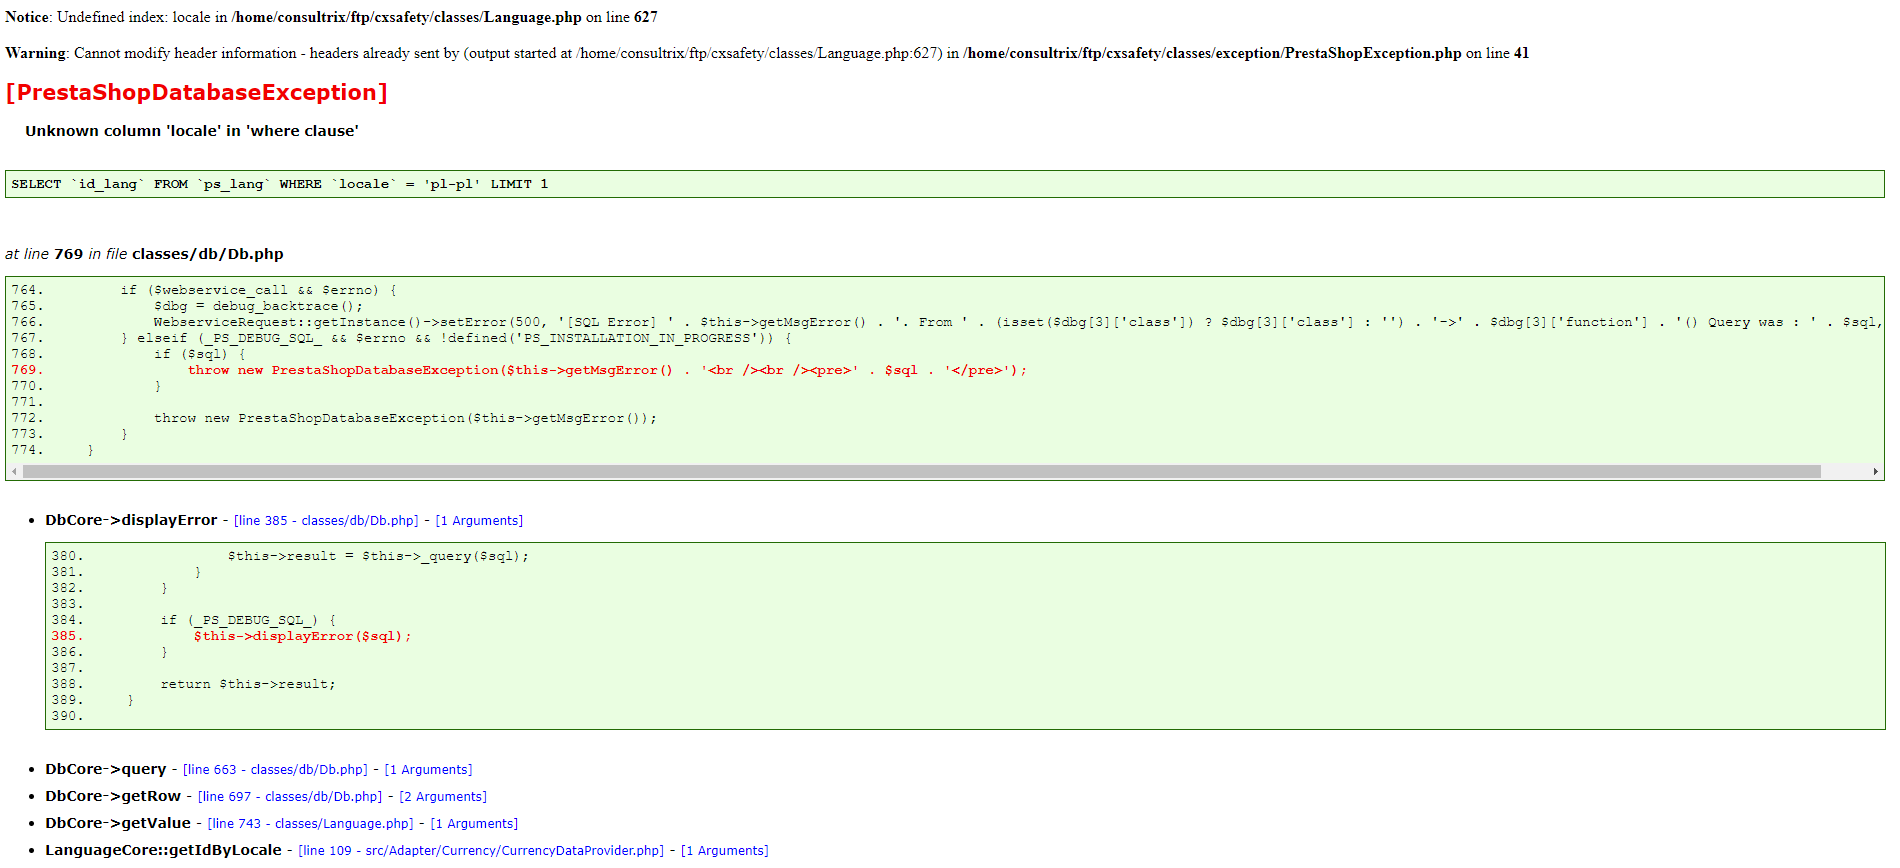
Task: Click the 'if (_PS_DEBUG_SQL_) {' code line 384
Action: pyautogui.click(x=248, y=620)
